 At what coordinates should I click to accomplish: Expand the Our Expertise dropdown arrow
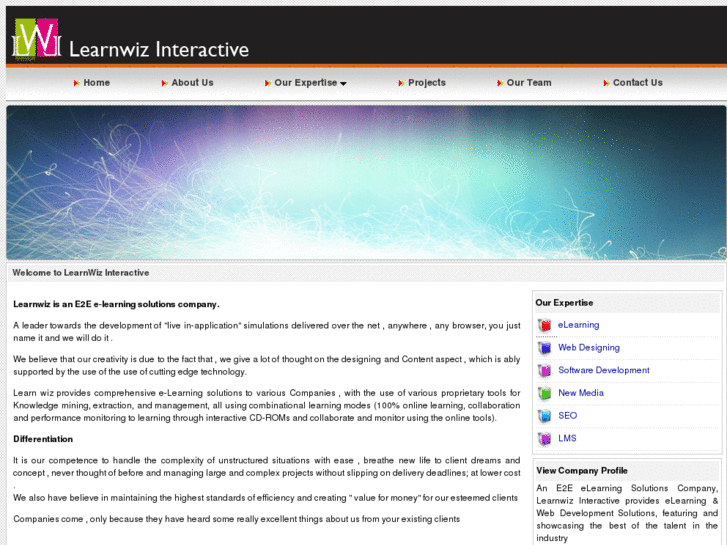click(343, 84)
